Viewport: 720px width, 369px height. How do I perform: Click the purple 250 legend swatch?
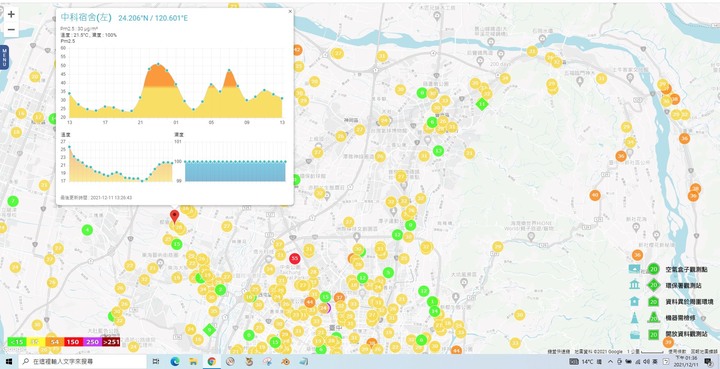(92, 342)
